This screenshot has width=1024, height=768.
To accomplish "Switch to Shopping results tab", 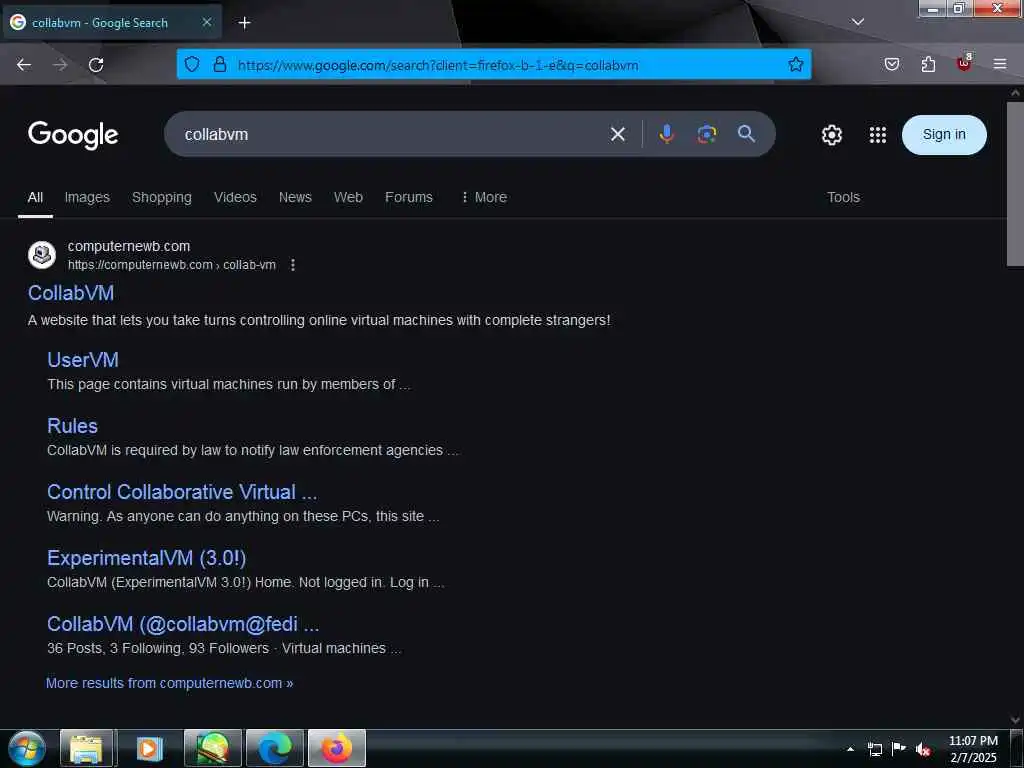I will click(x=161, y=197).
